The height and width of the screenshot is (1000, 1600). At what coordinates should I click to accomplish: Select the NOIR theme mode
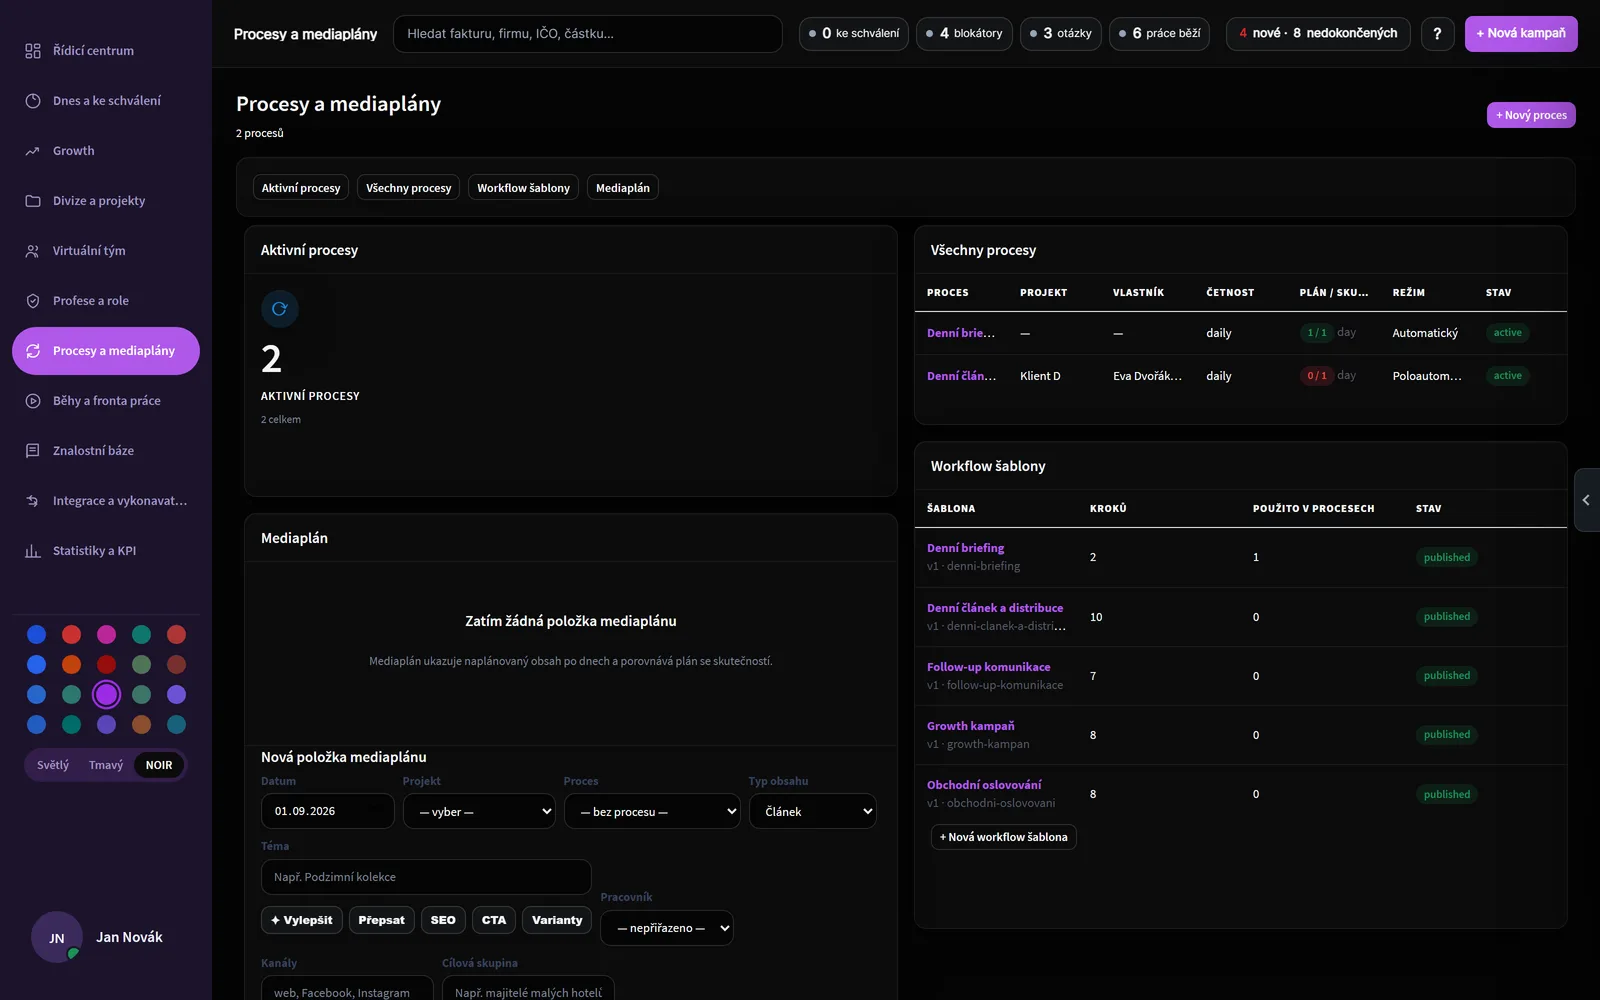tap(159, 765)
